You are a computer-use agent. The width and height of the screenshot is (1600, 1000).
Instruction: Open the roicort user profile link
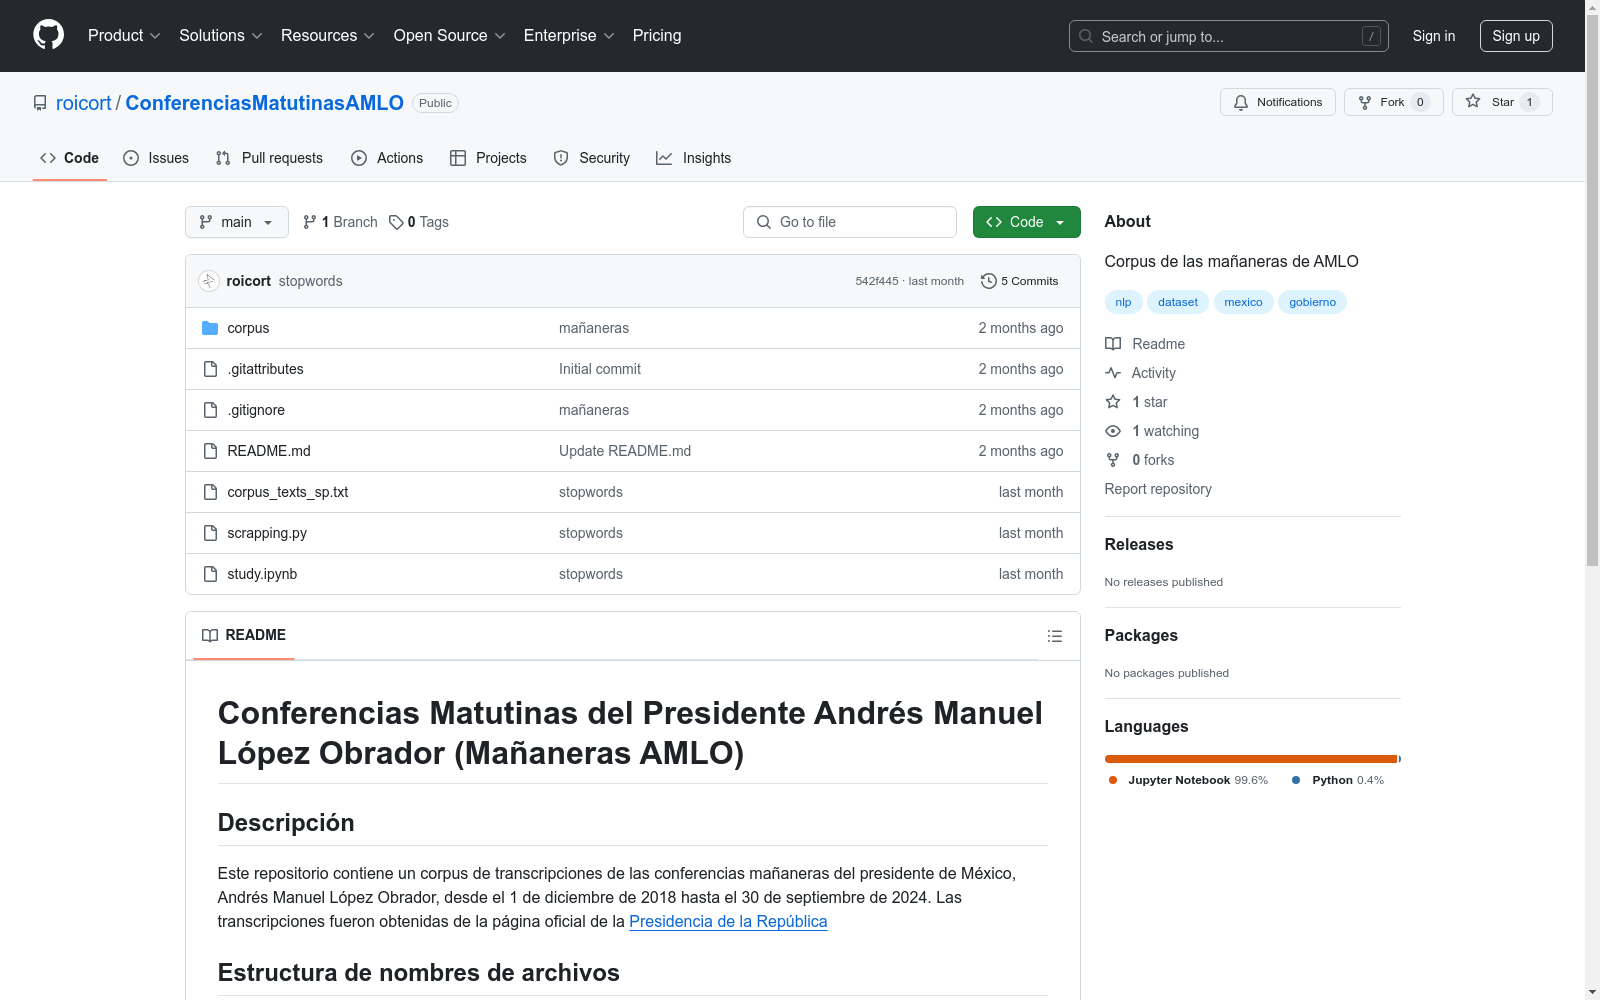[84, 103]
